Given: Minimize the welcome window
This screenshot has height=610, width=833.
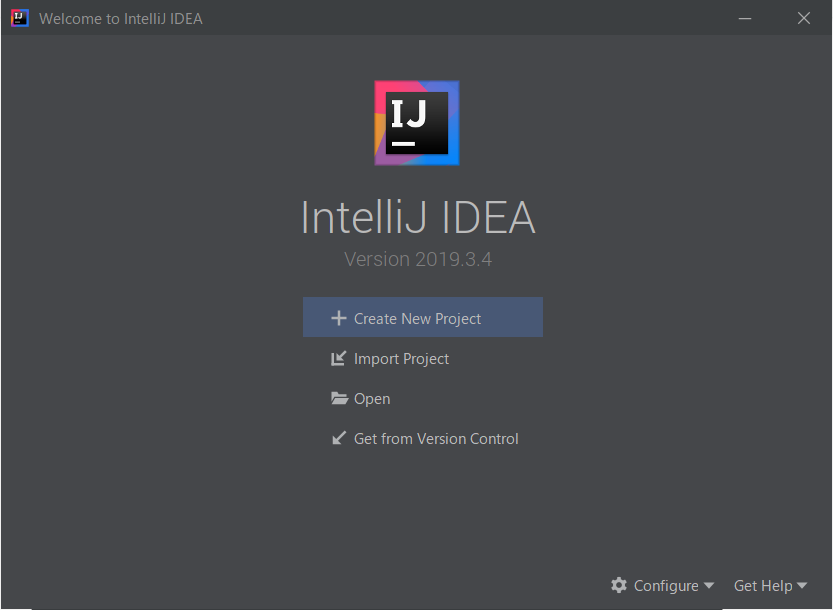Looking at the screenshot, I should 744,17.
